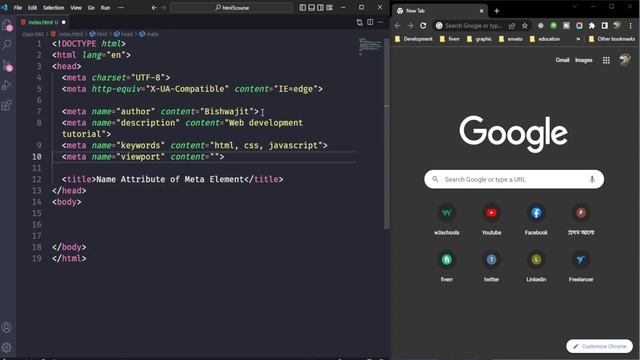
Task: Open the Run menu
Action: point(105,7)
